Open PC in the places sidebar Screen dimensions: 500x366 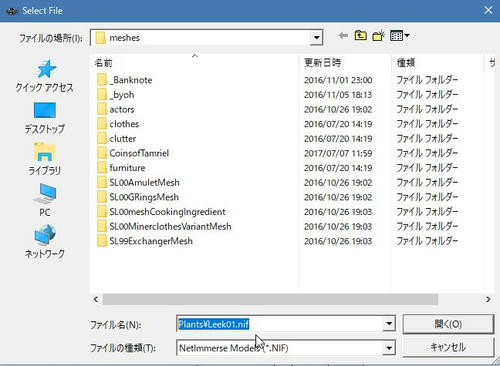click(x=44, y=200)
